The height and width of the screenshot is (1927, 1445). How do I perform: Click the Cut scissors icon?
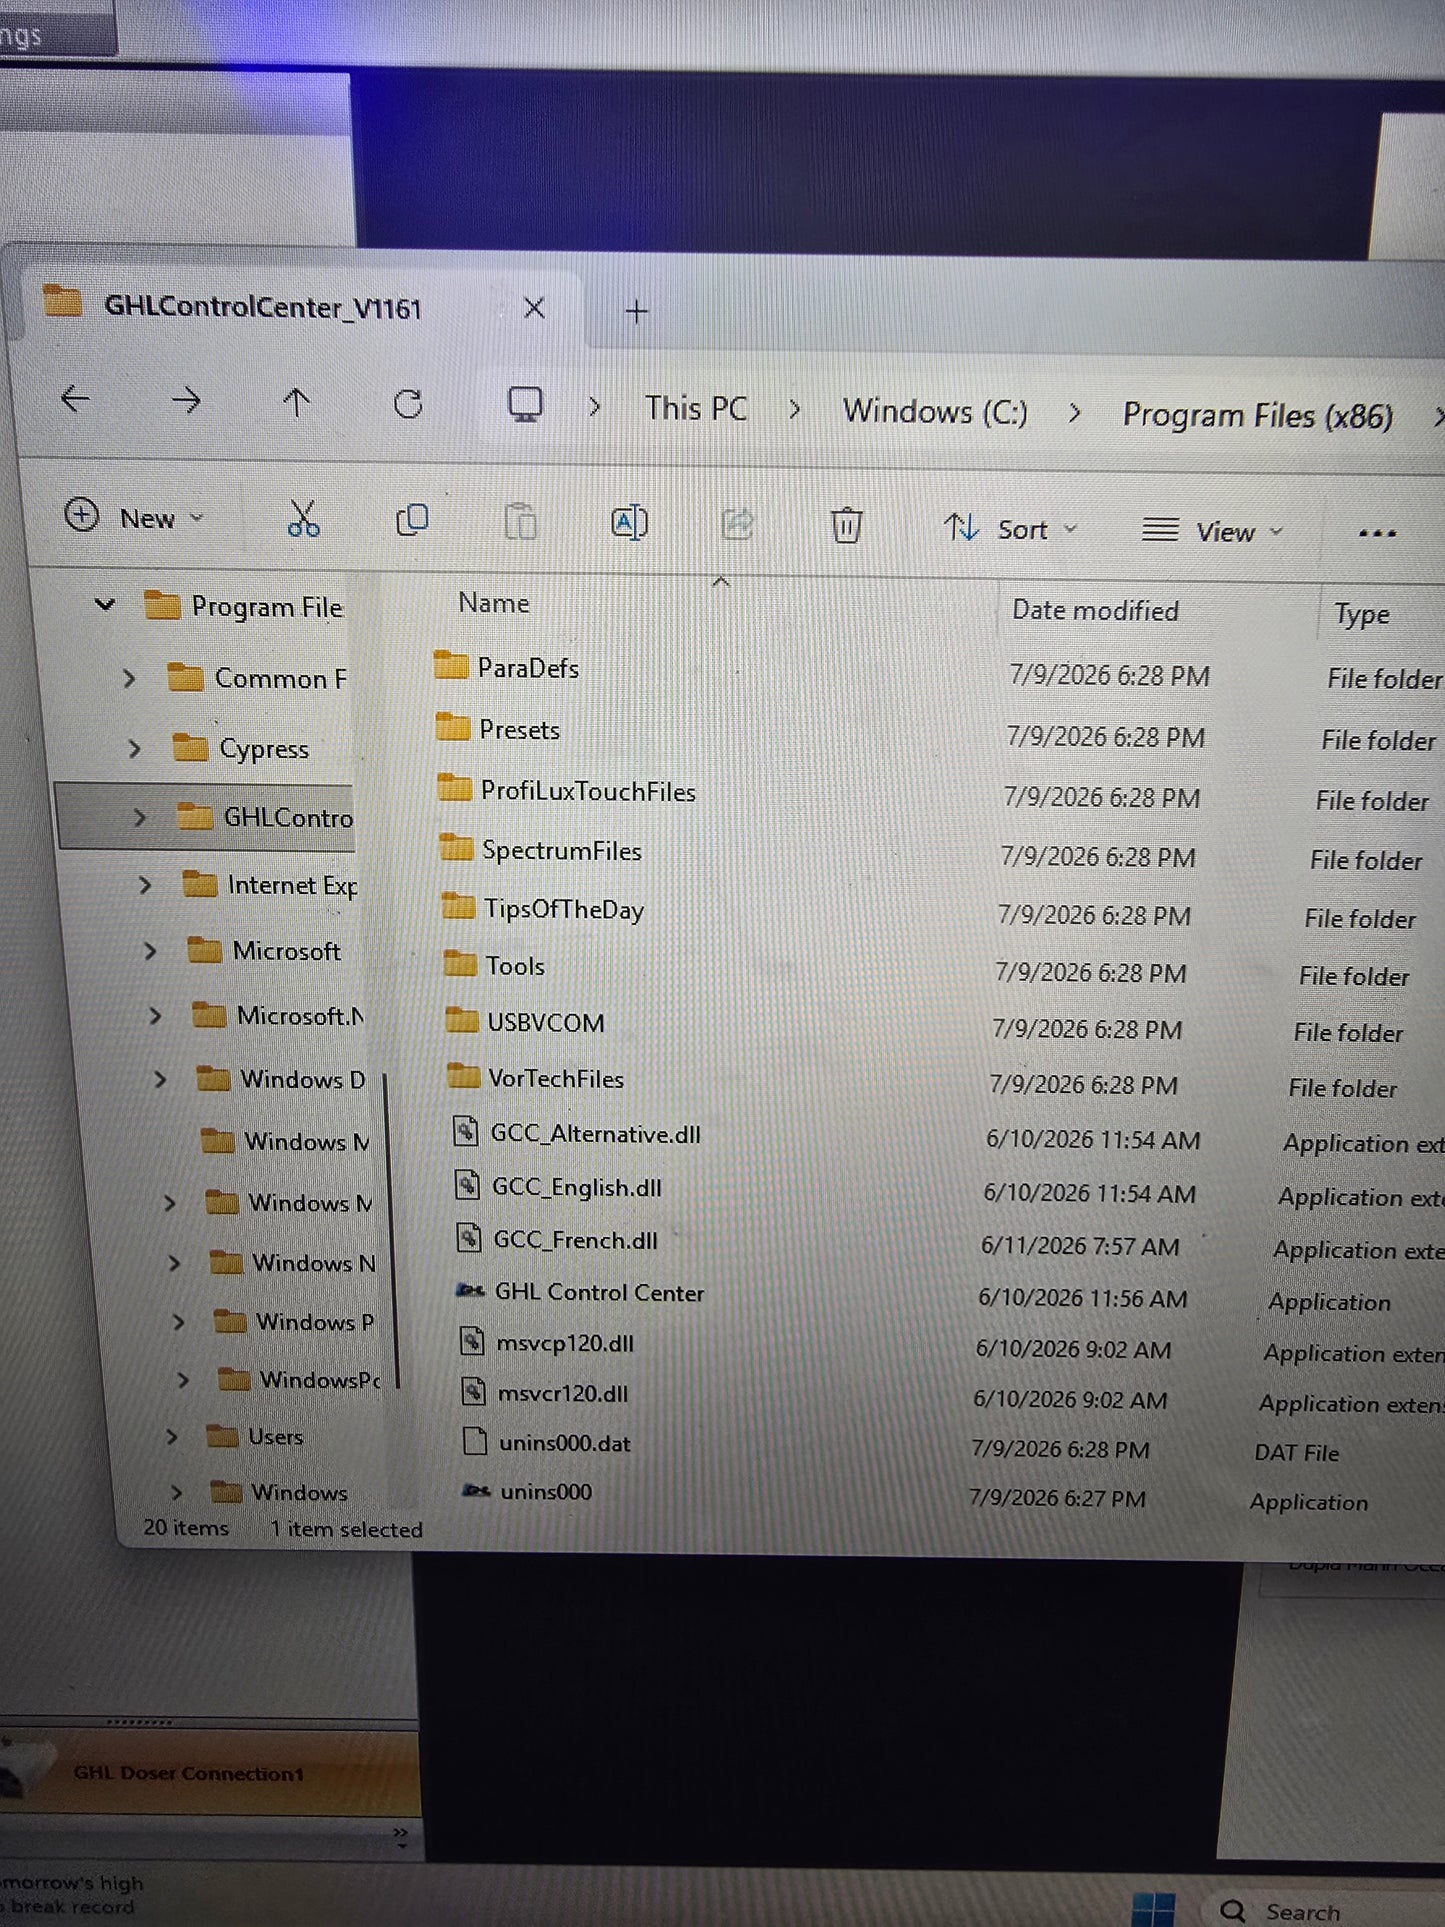(303, 519)
